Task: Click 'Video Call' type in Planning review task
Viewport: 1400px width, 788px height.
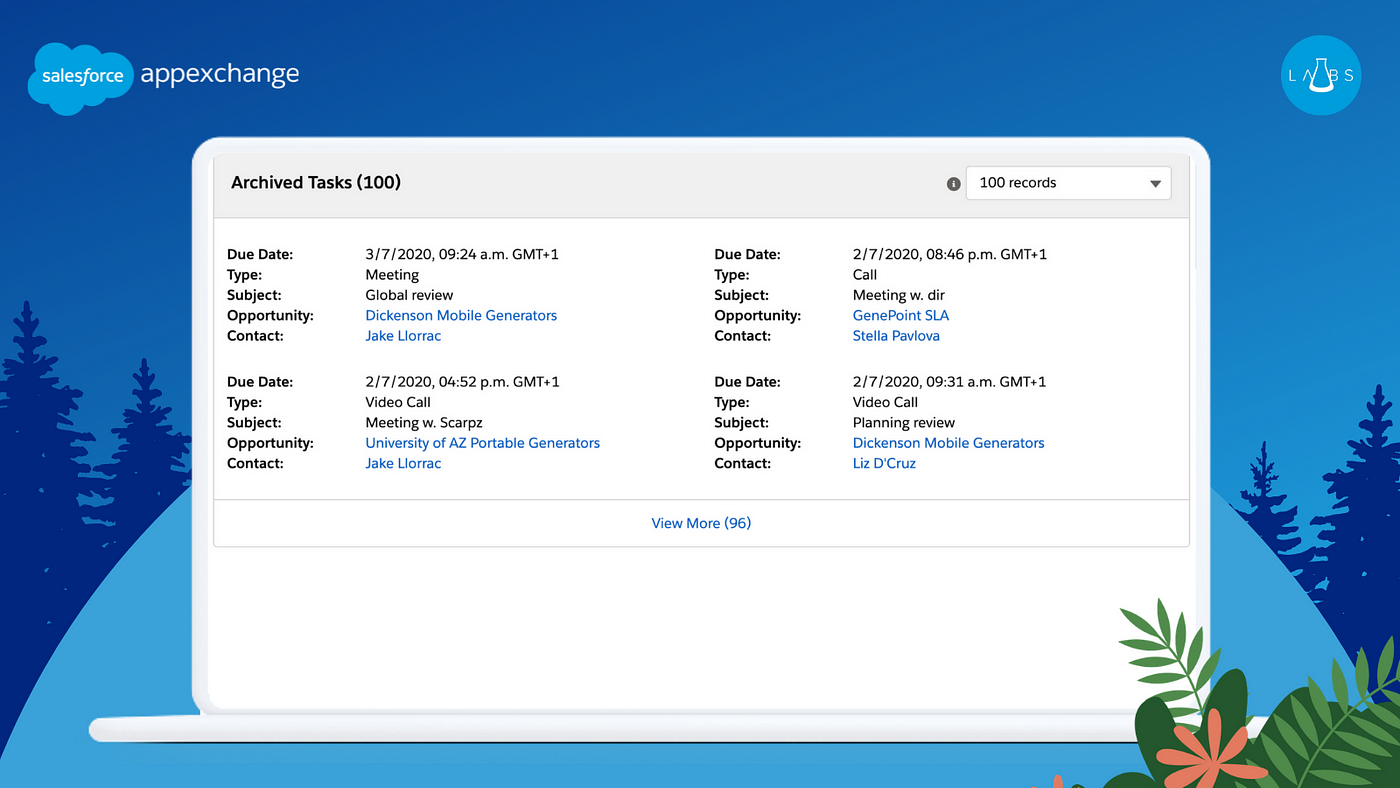Action: coord(885,402)
